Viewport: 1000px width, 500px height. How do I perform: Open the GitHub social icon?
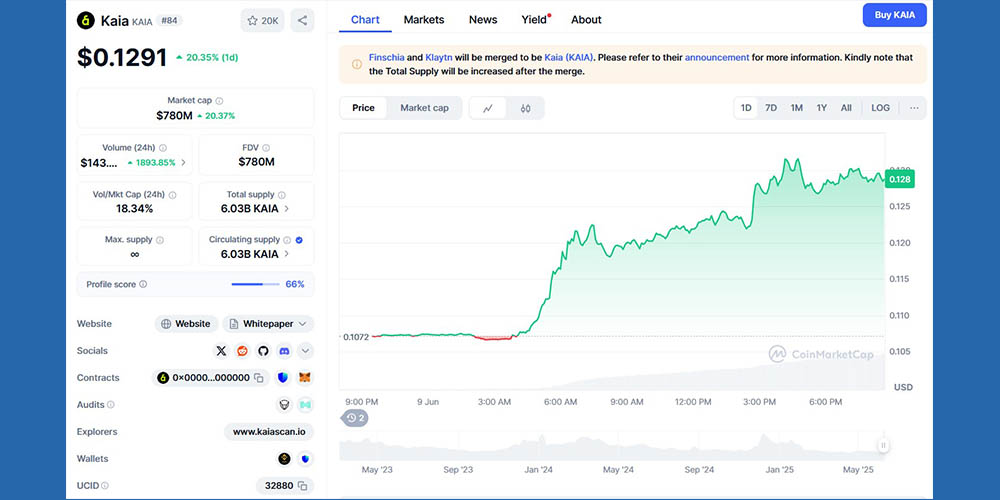263,351
